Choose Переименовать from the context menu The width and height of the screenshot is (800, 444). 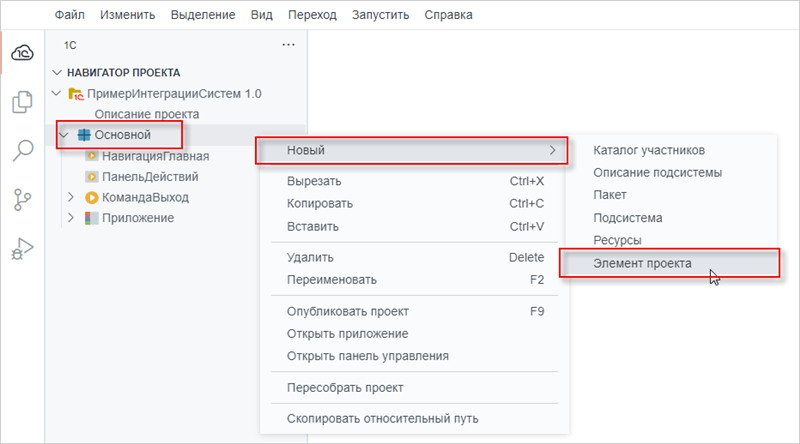tap(331, 279)
